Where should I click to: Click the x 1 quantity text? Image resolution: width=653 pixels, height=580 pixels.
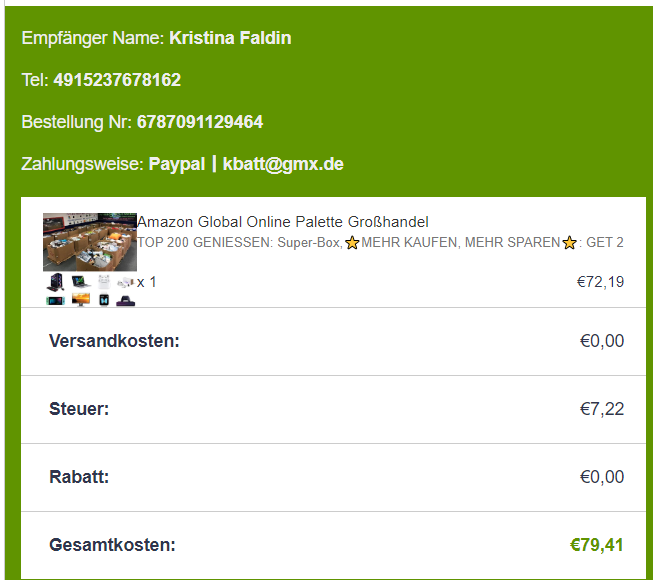[x=147, y=282]
